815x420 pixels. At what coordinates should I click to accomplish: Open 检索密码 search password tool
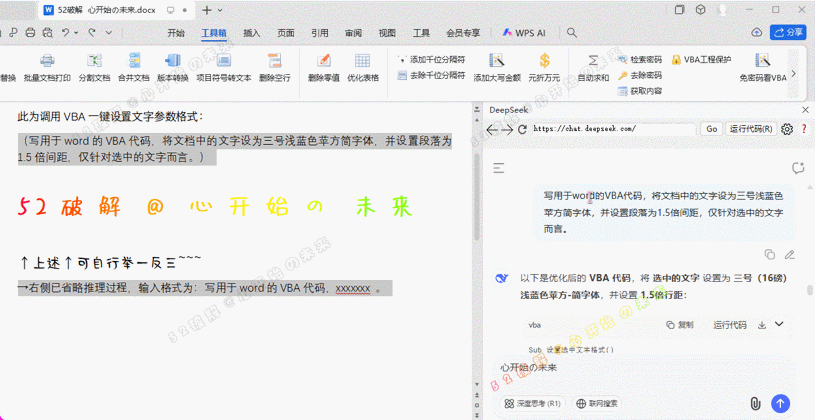640,60
